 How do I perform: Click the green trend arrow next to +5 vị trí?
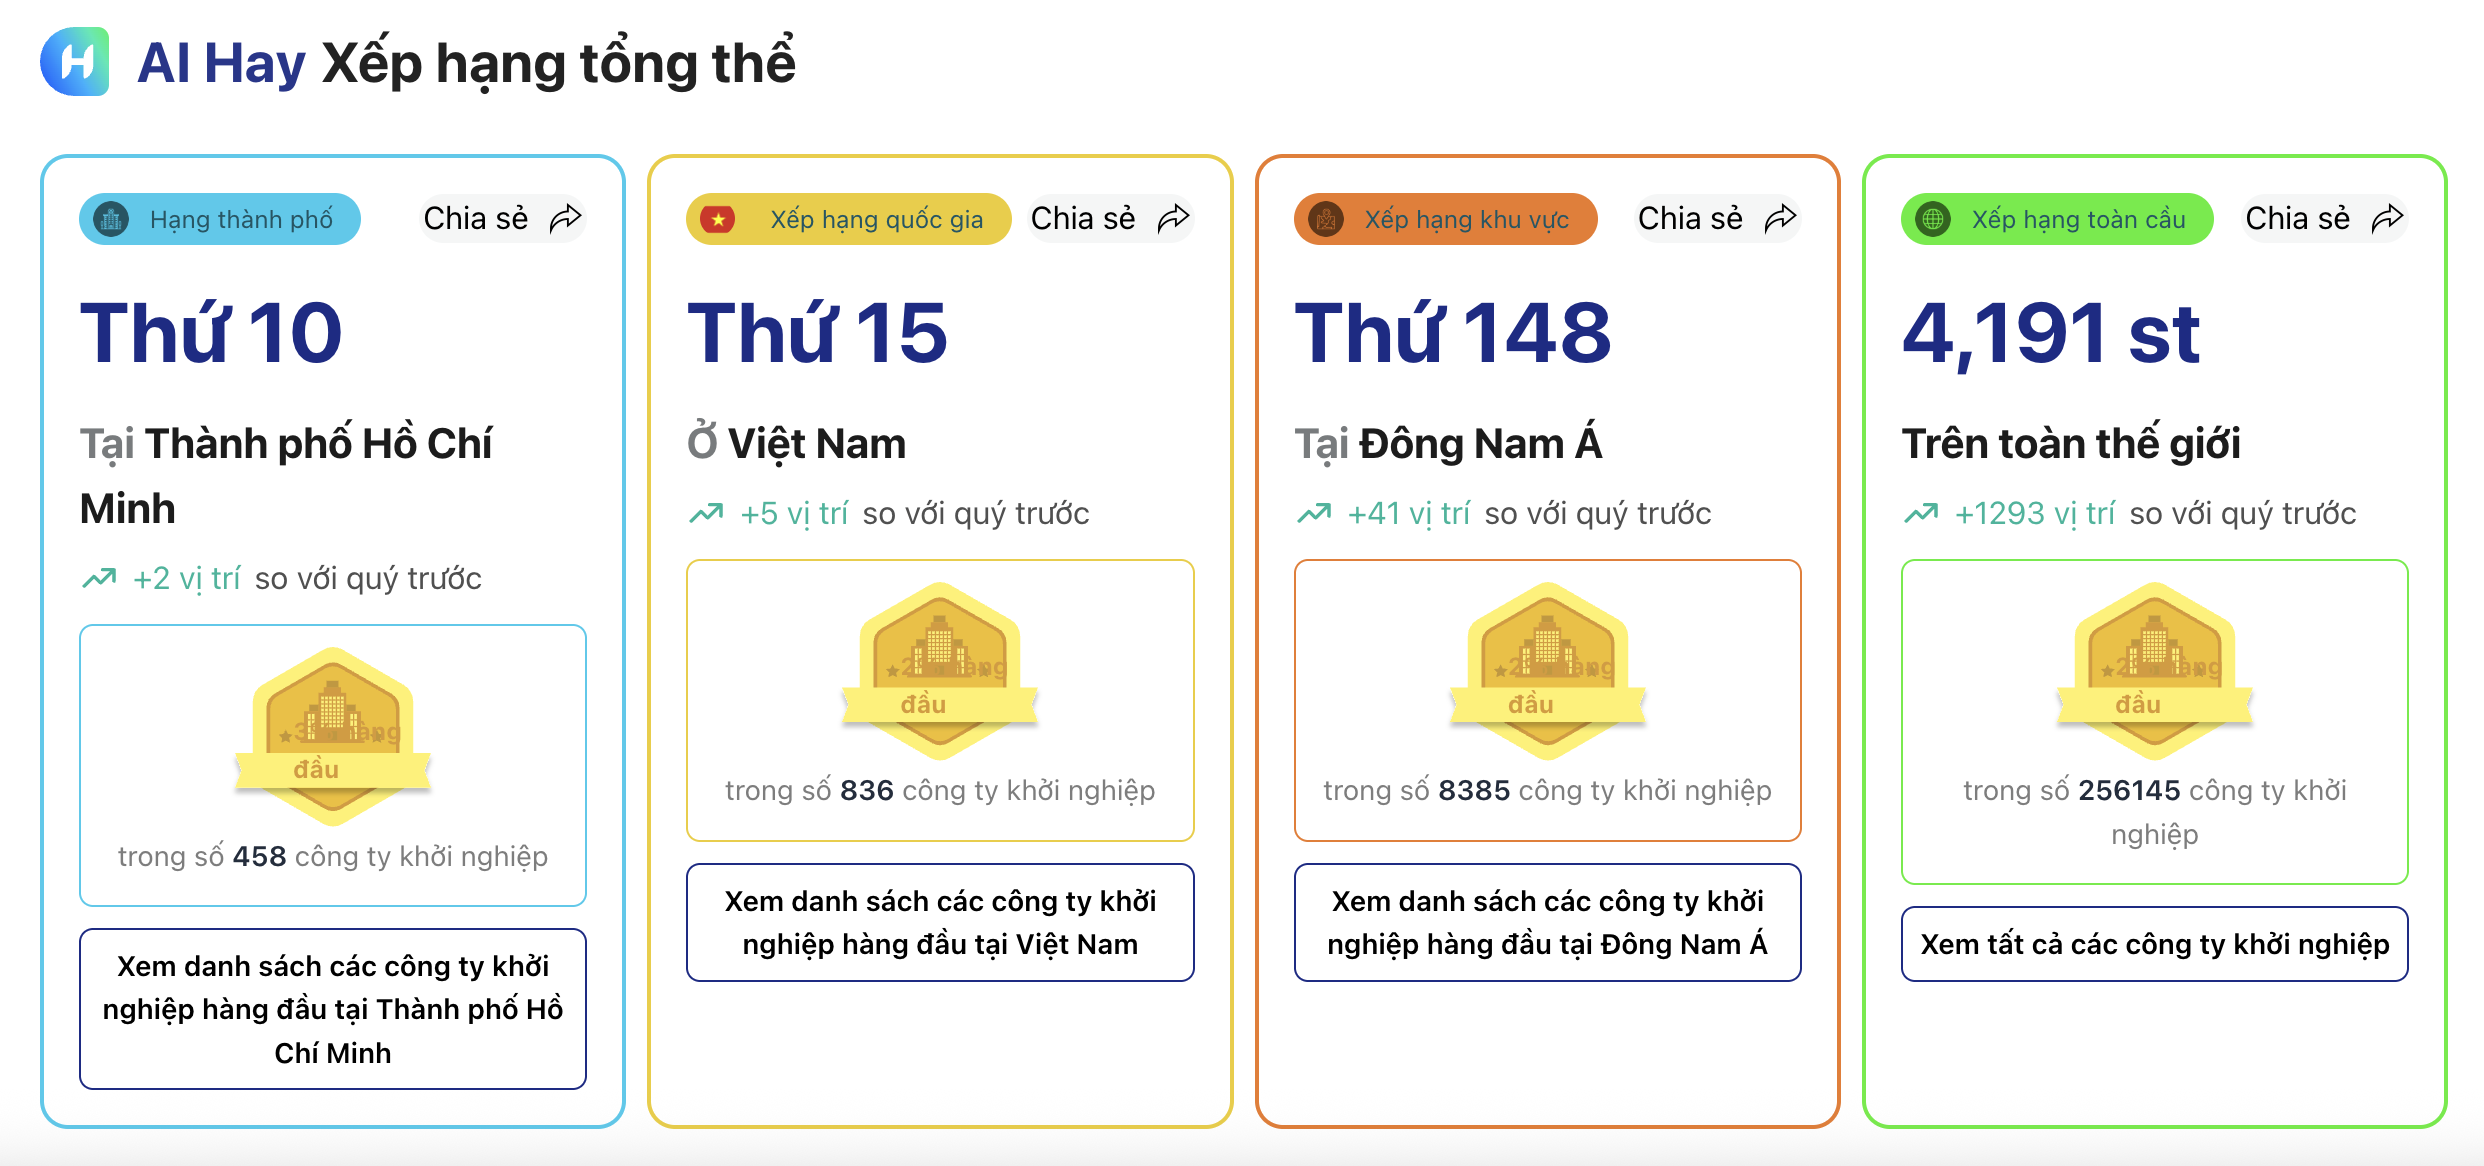coord(706,512)
